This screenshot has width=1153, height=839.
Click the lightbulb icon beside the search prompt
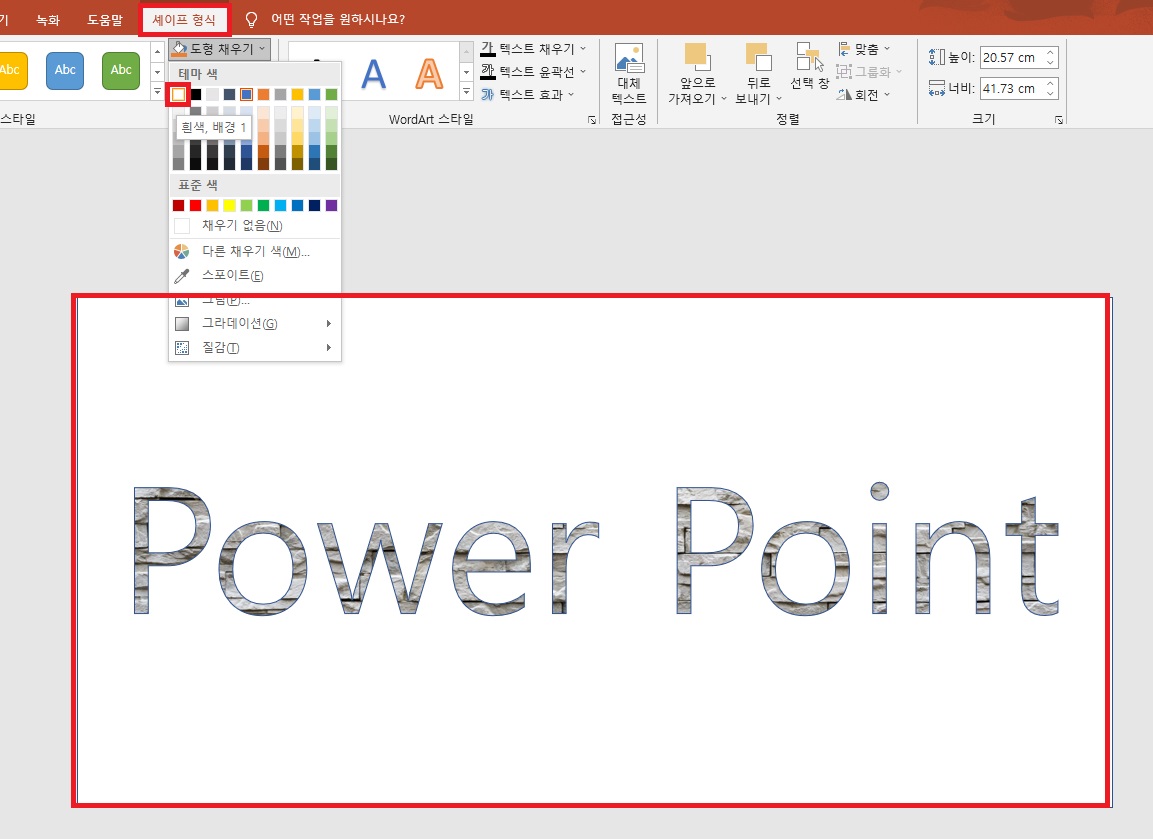(x=251, y=19)
